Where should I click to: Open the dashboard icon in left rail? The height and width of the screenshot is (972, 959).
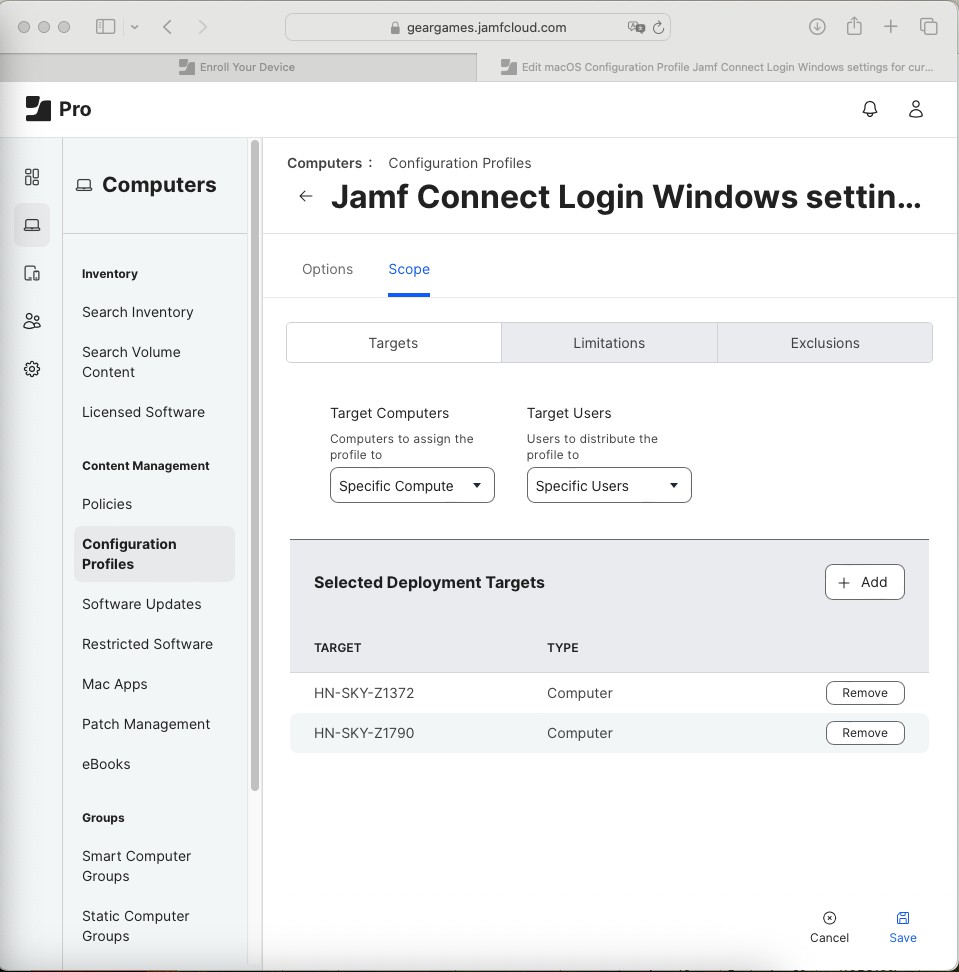pos(32,177)
